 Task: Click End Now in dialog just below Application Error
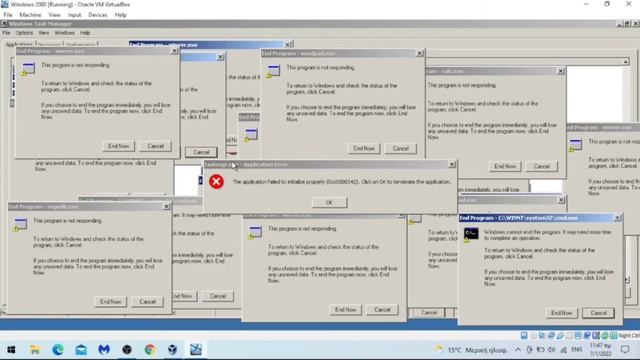point(345,310)
